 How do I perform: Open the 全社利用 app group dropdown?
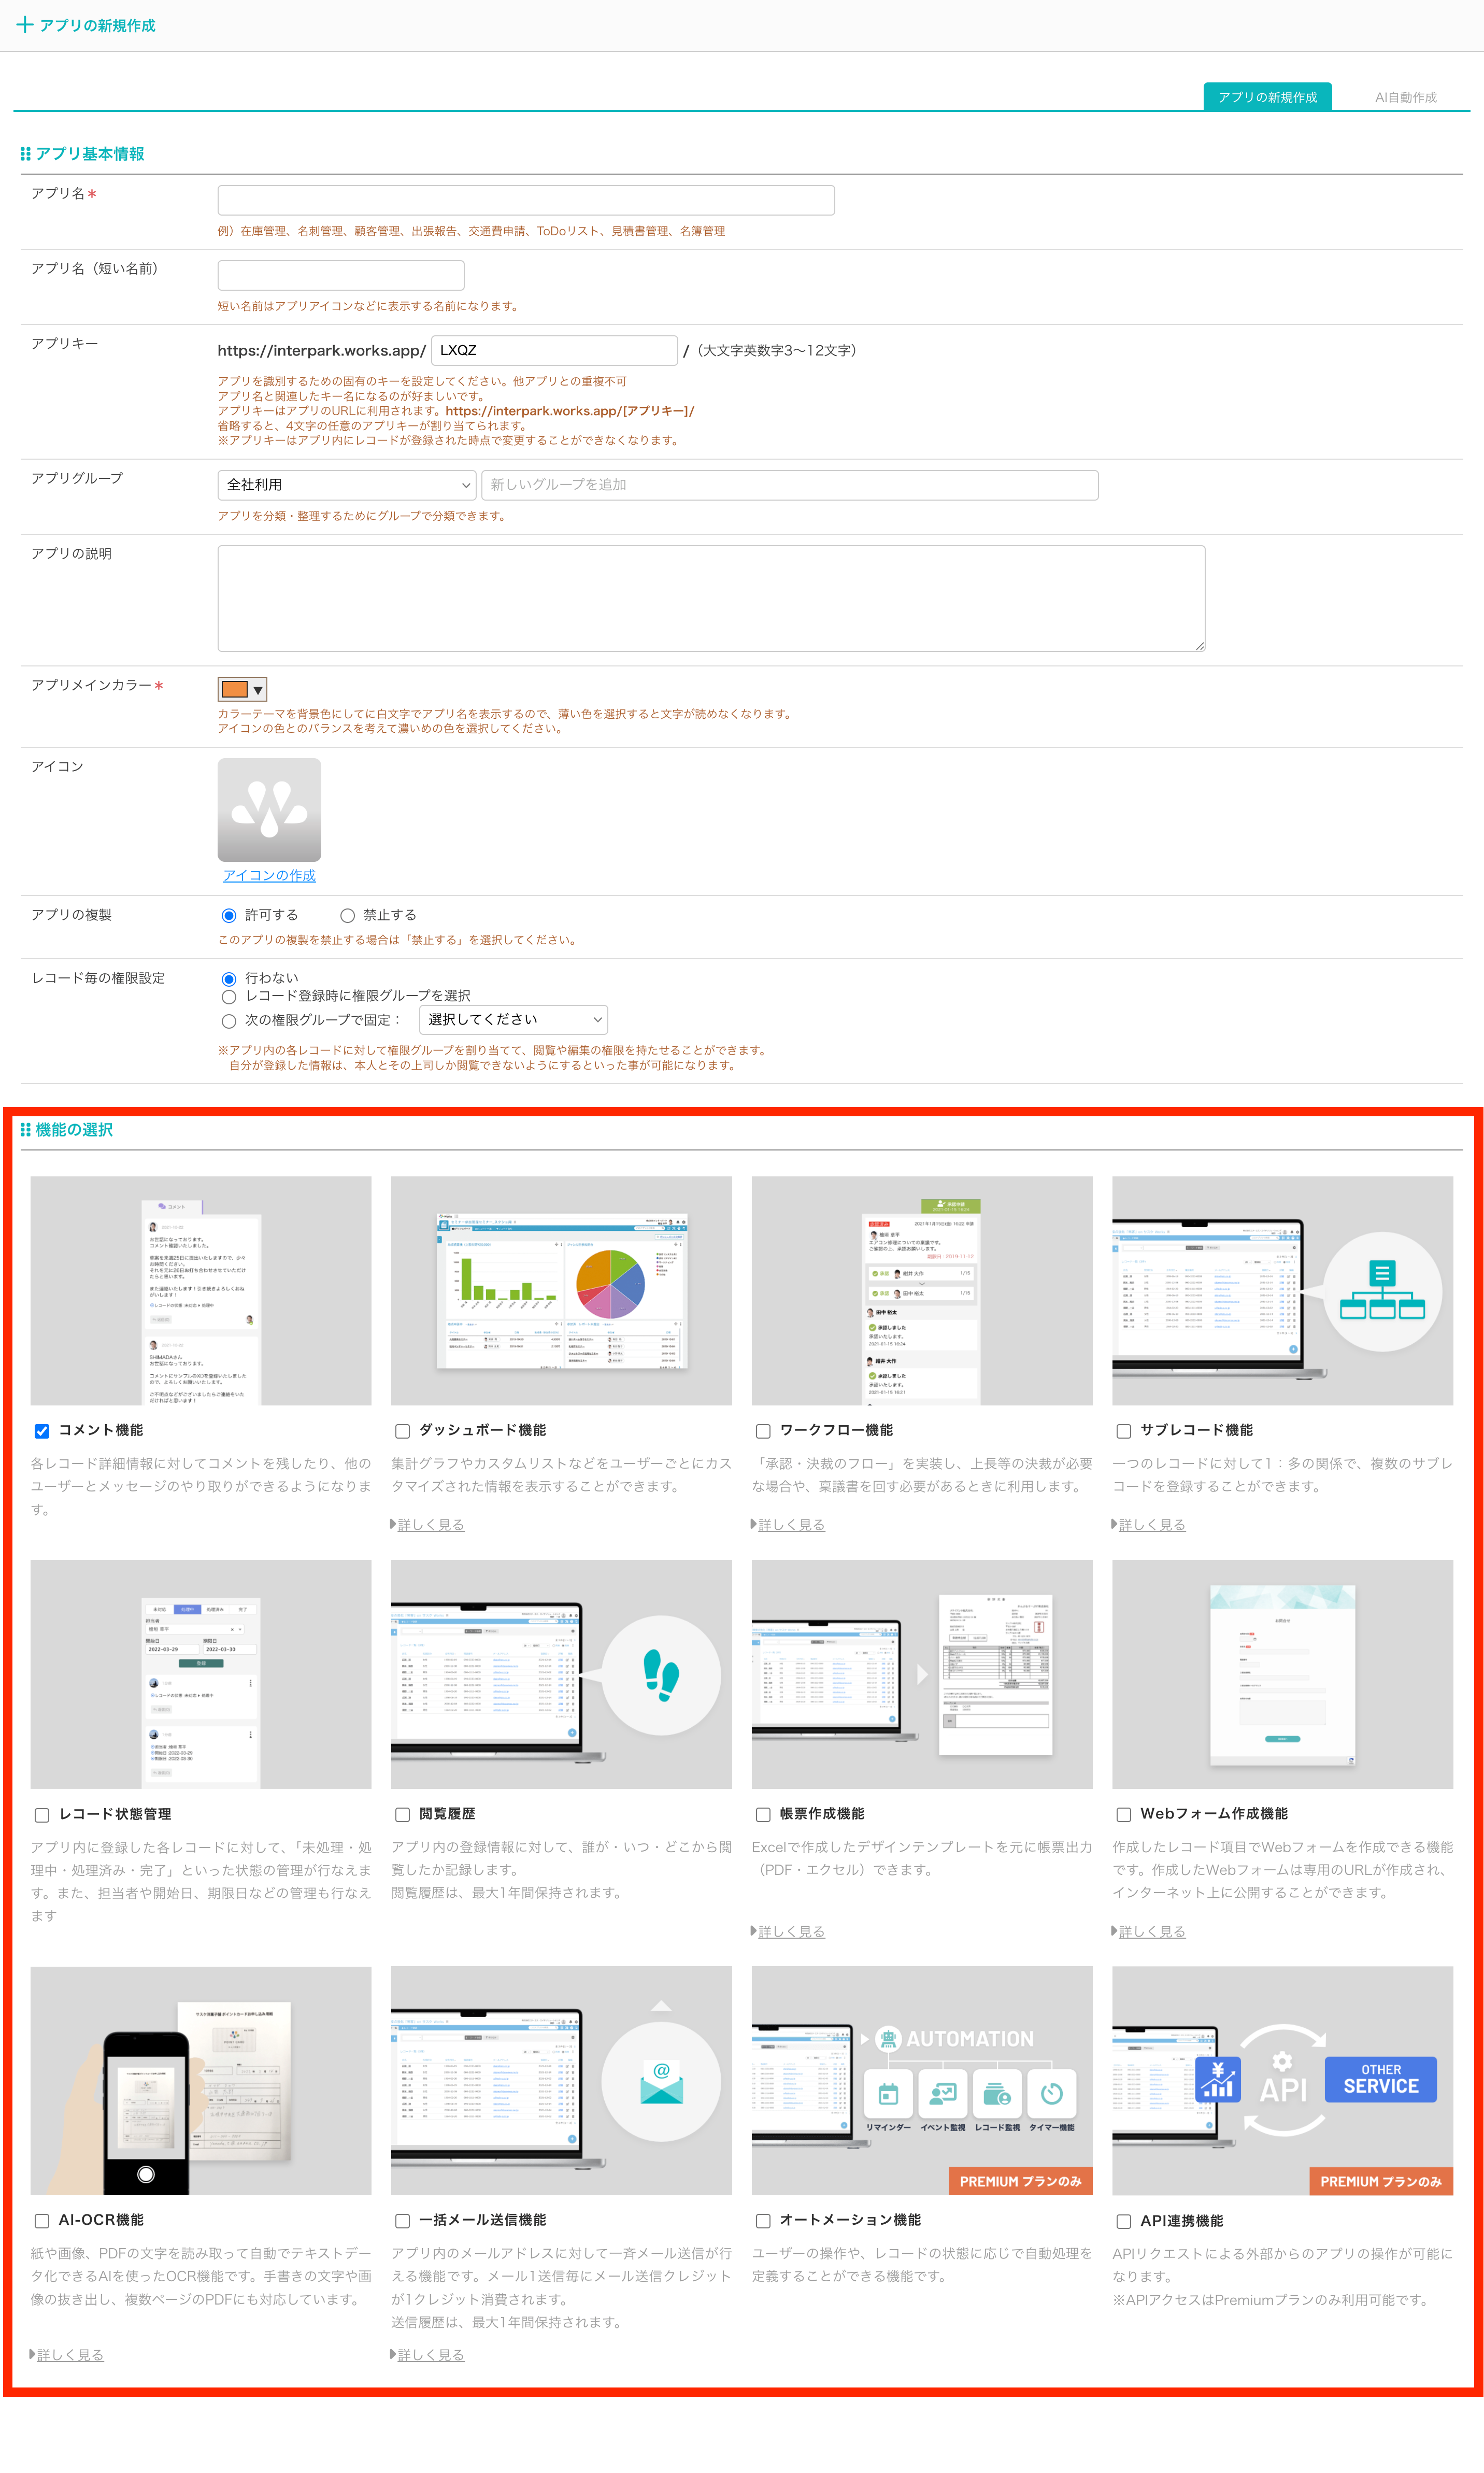[x=346, y=485]
